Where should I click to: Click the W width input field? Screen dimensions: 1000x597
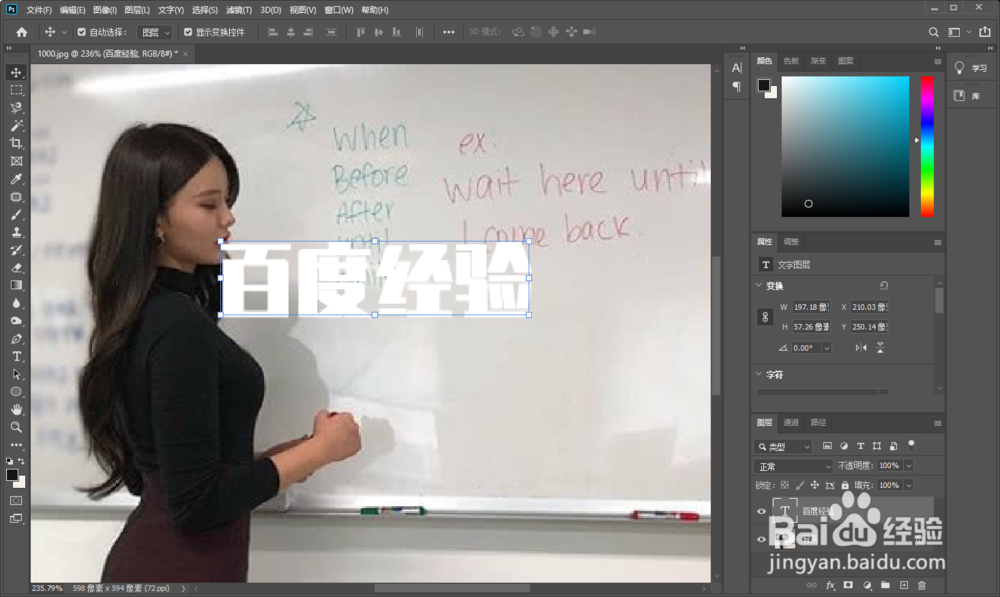[x=811, y=307]
